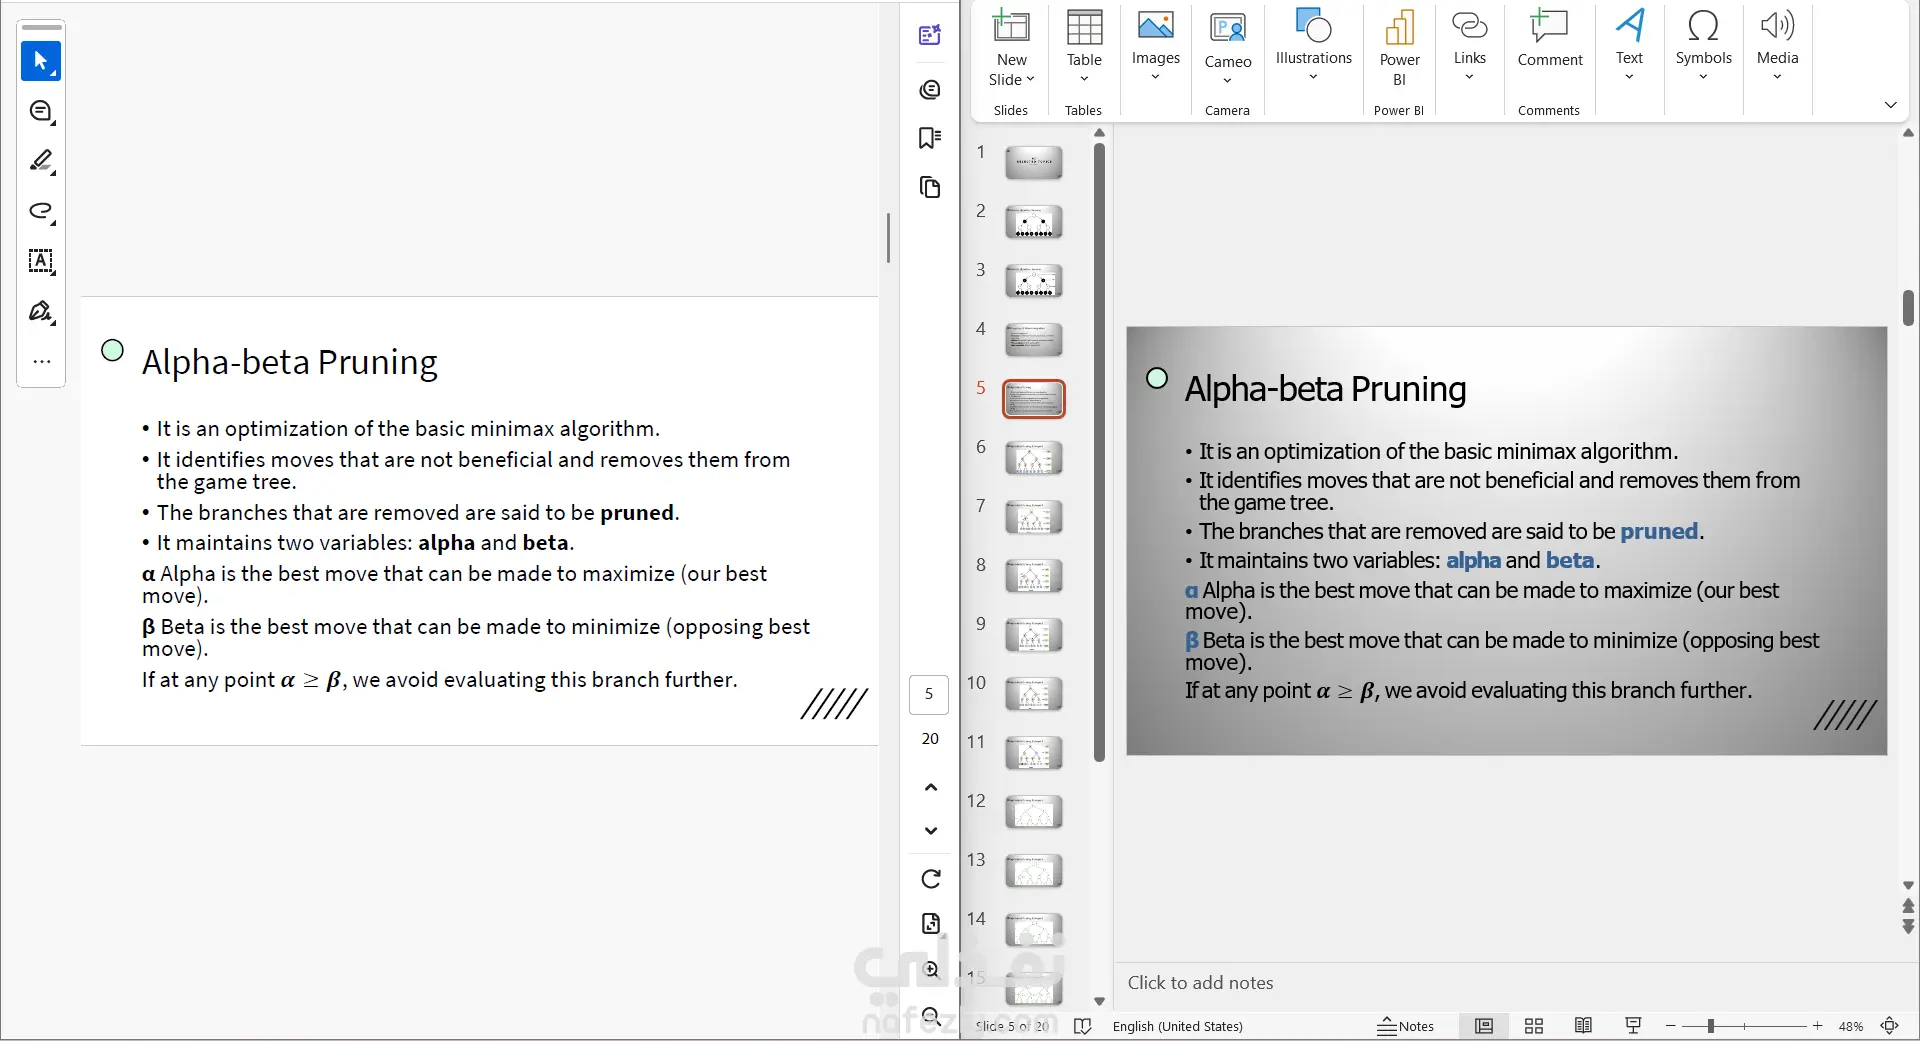Click the thumbnail pane scroll up arrow
Viewport: 1920px width, 1041px height.
[1099, 133]
